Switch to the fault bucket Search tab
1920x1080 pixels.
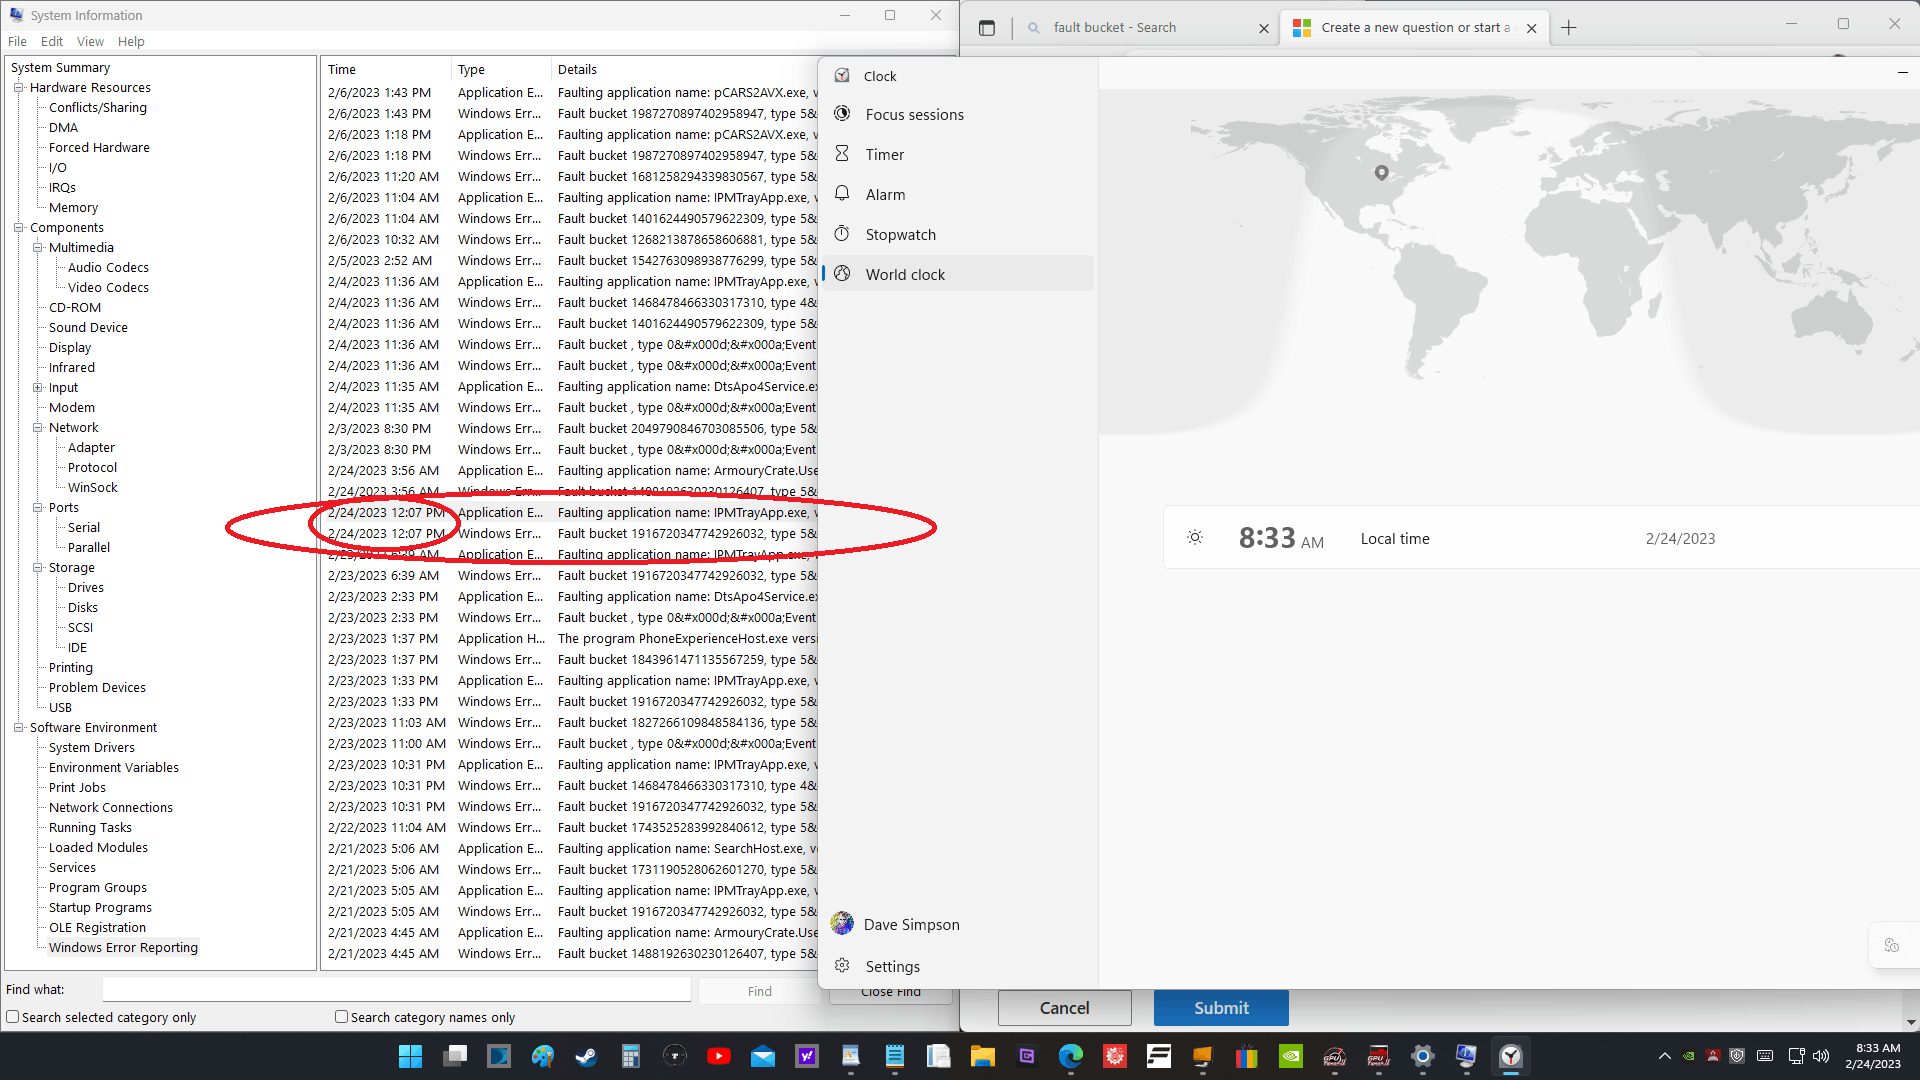1114,28
